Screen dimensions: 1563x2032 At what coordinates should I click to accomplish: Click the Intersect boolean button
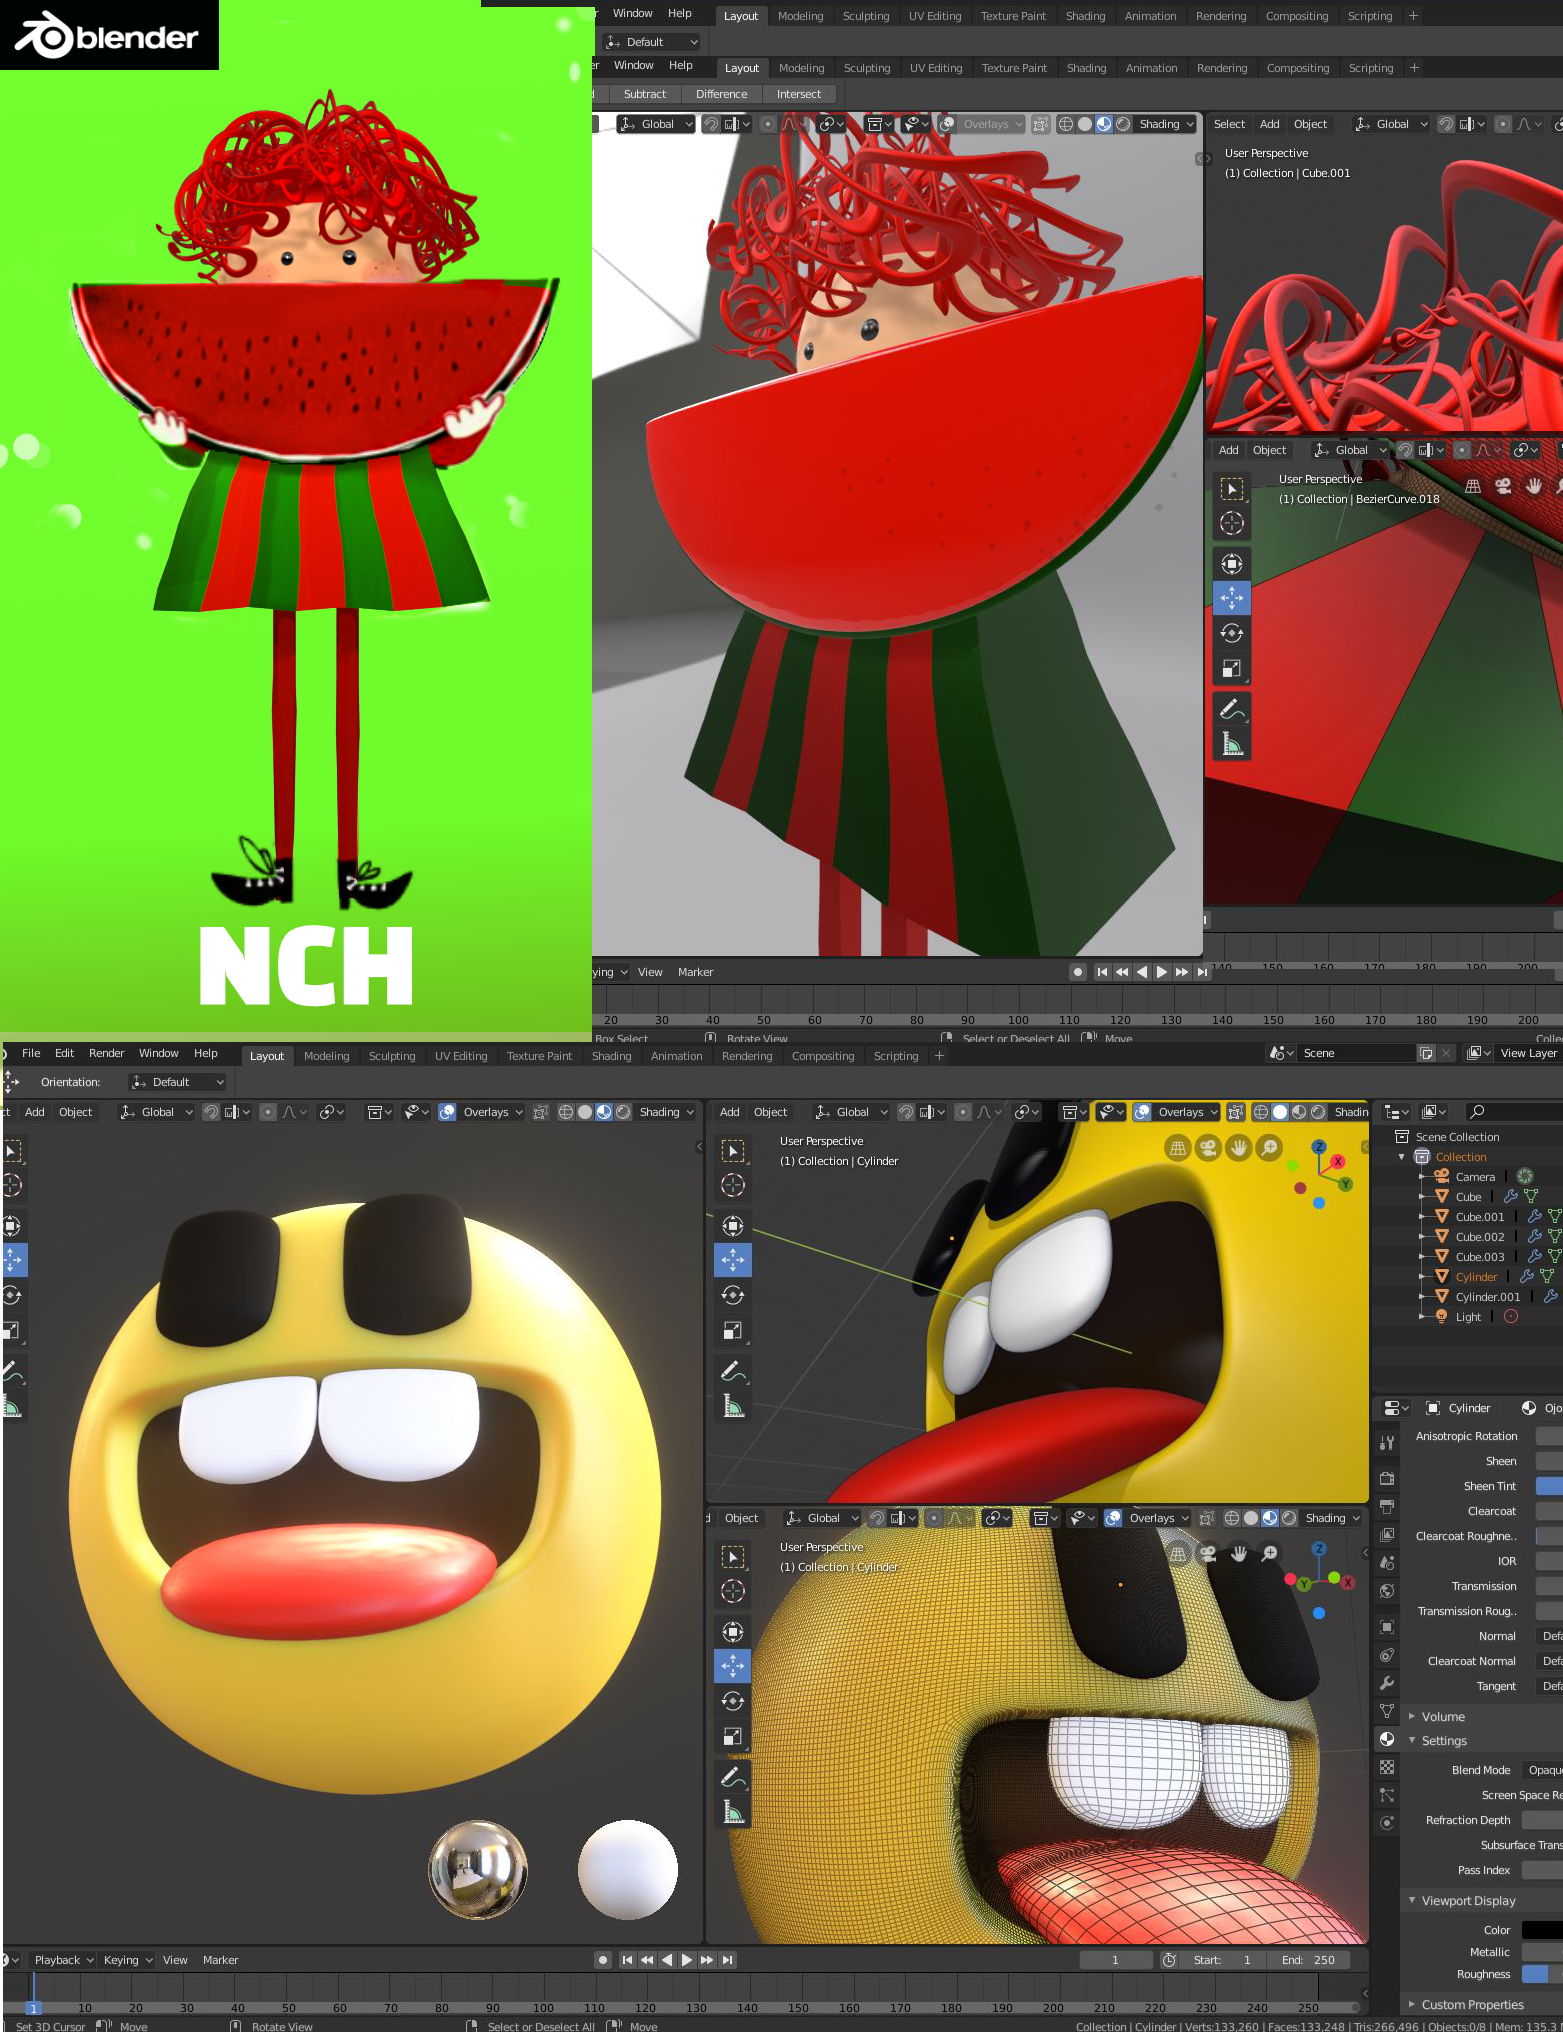798,94
